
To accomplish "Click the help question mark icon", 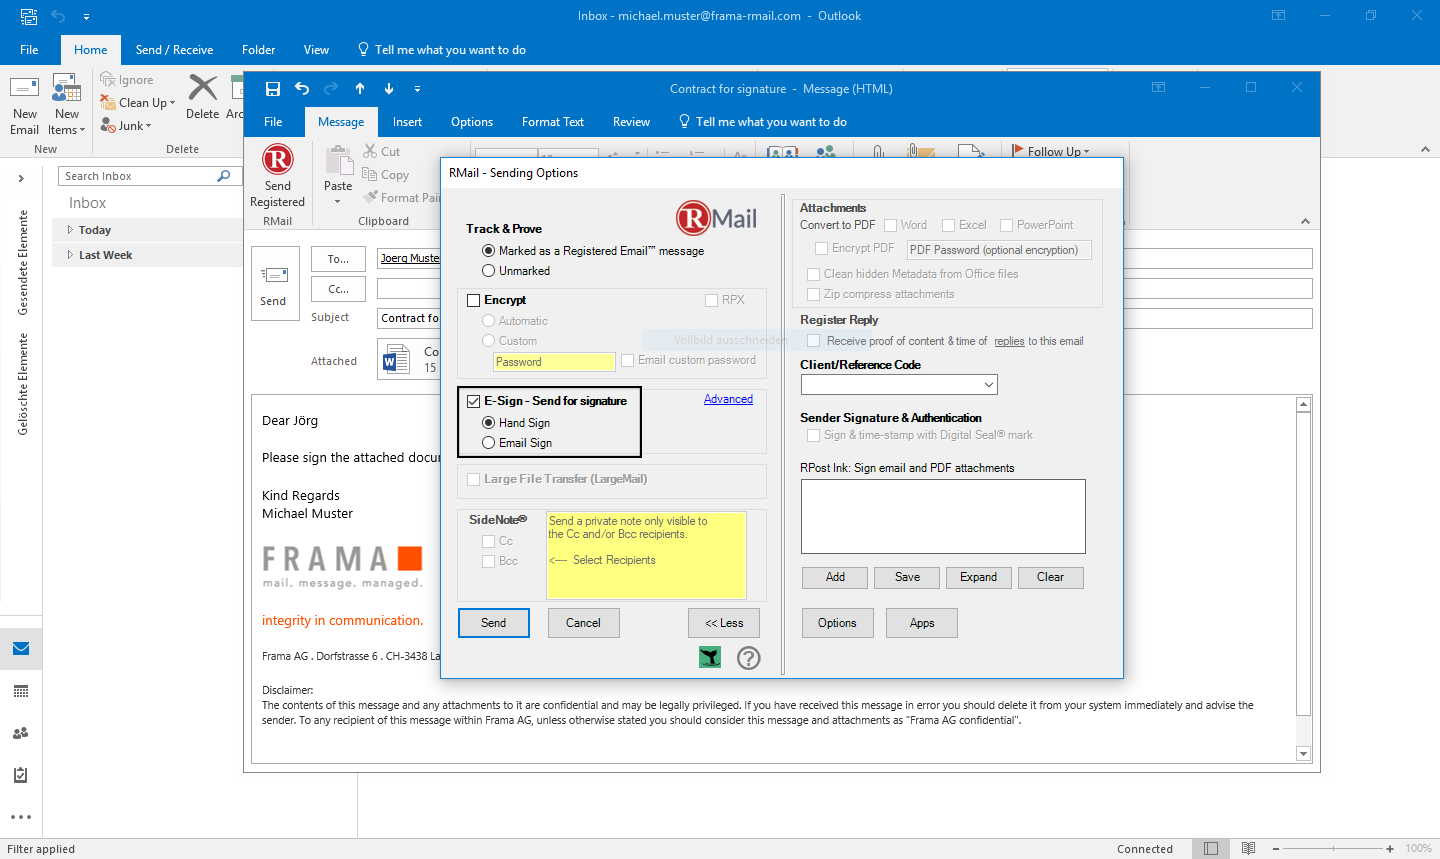I will pos(749,657).
